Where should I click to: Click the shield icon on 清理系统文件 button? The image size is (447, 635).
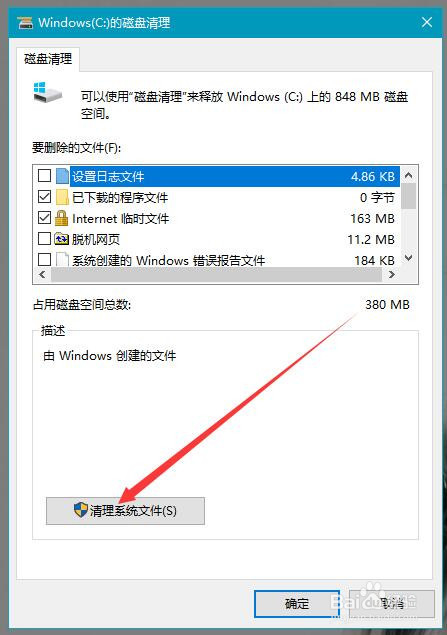(81, 510)
